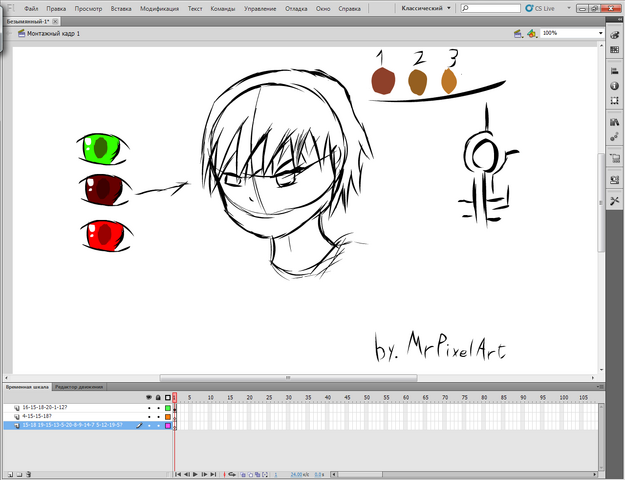Image resolution: width=625 pixels, height=480 pixels.
Task: Lock layer 16-15-18-20-1-12?
Action: (x=158, y=408)
